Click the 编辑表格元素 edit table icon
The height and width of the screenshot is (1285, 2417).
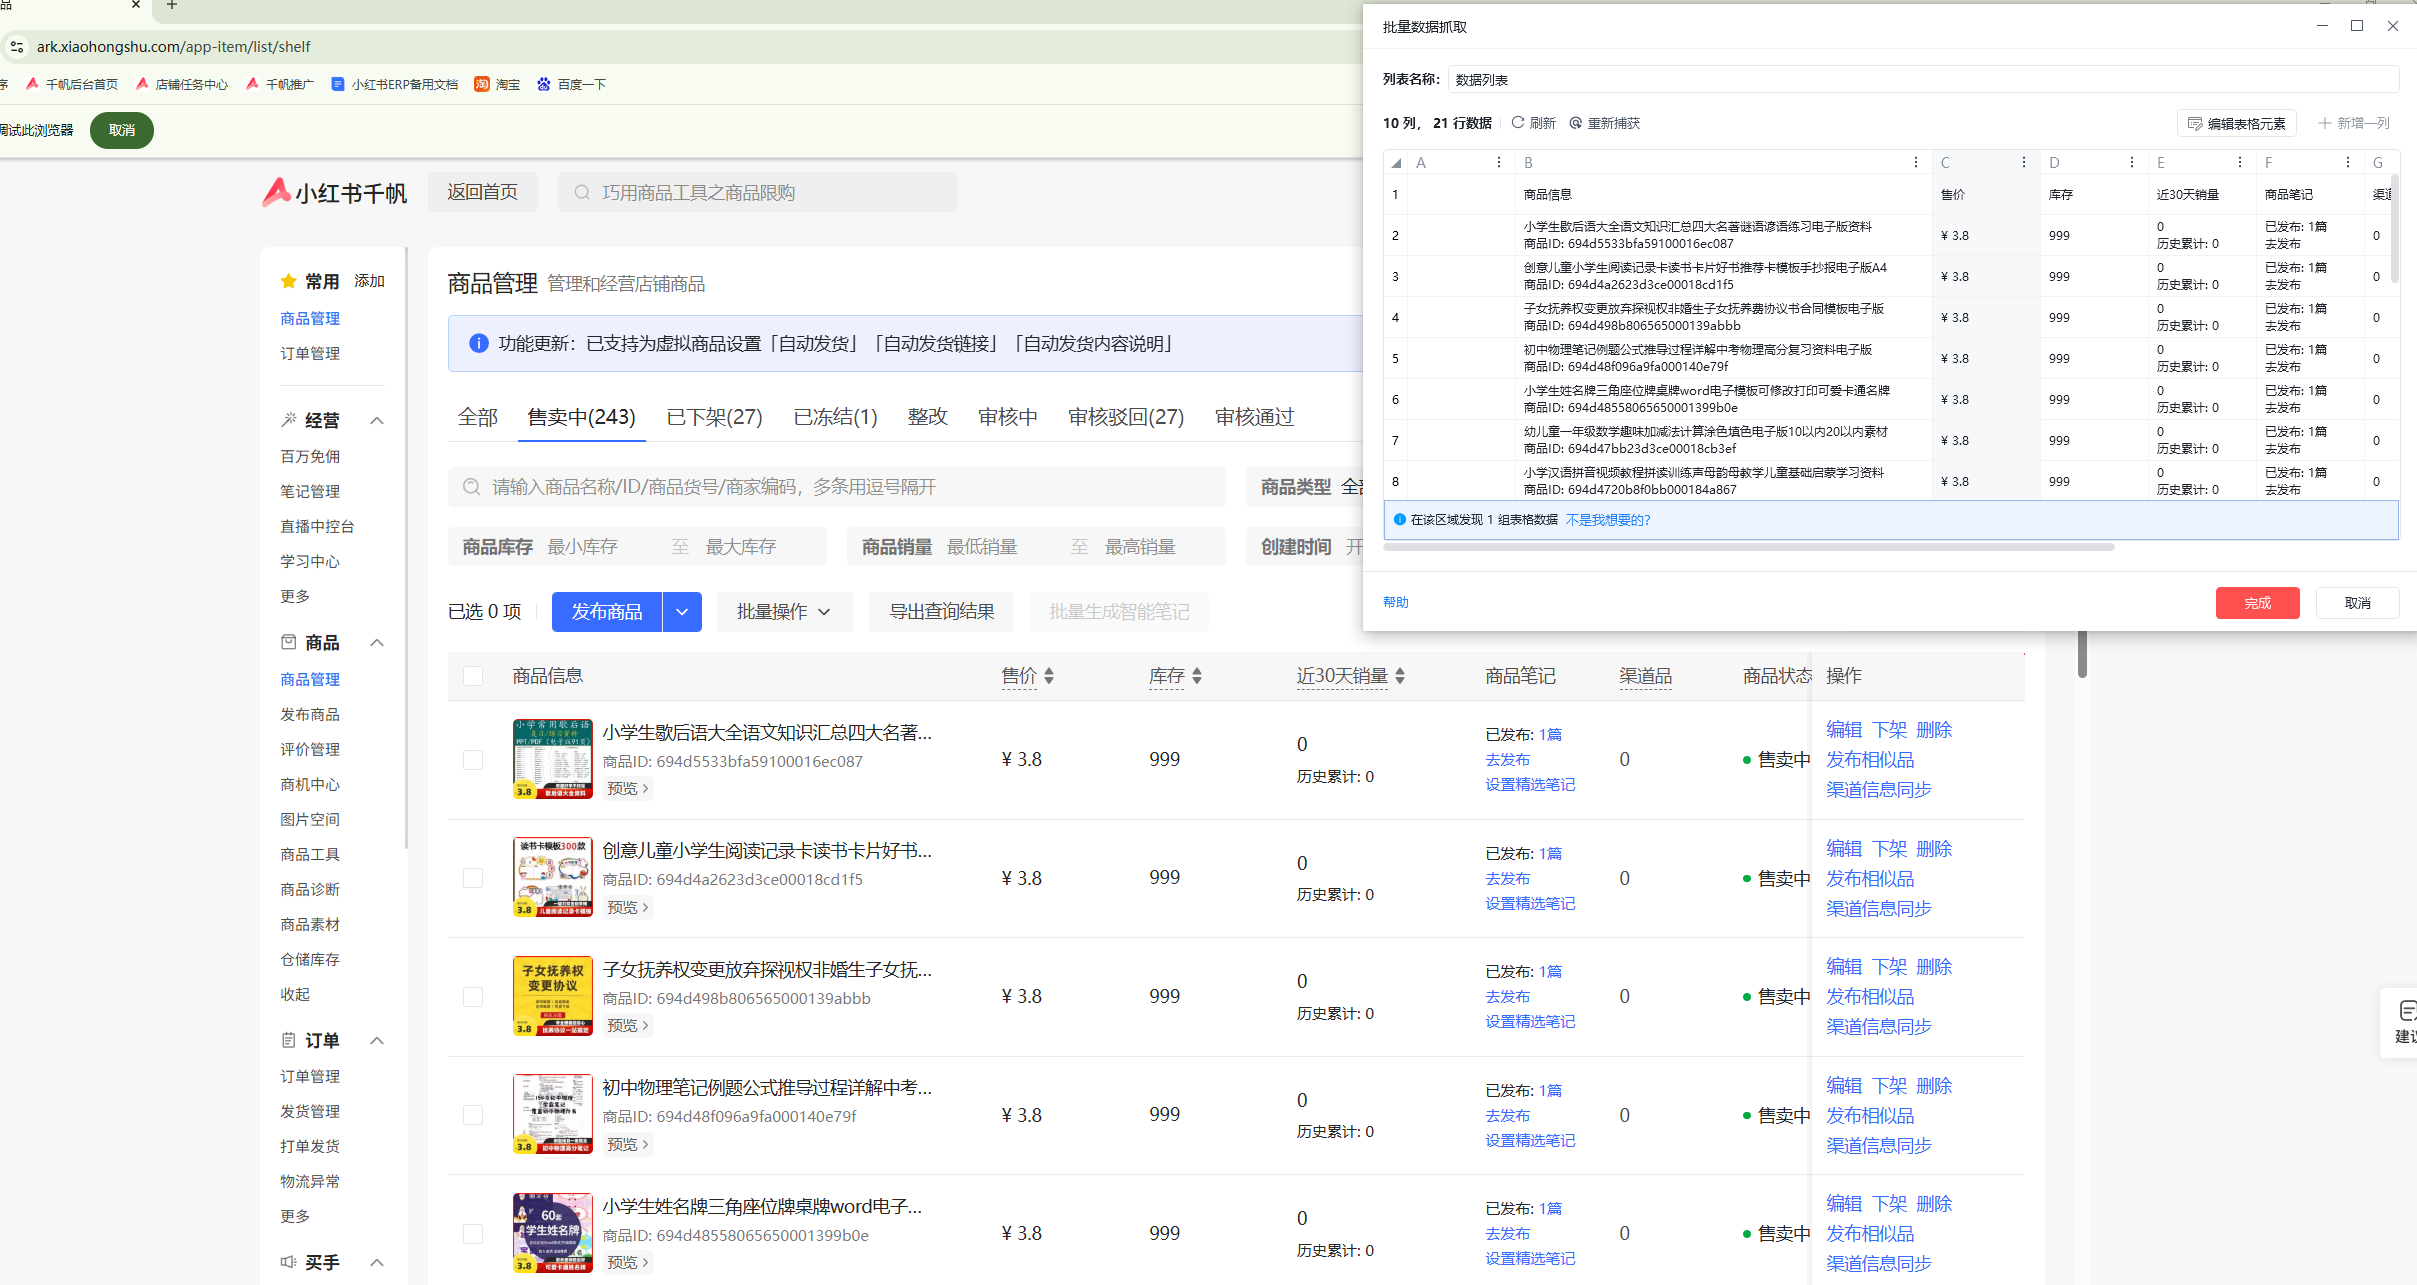2195,124
